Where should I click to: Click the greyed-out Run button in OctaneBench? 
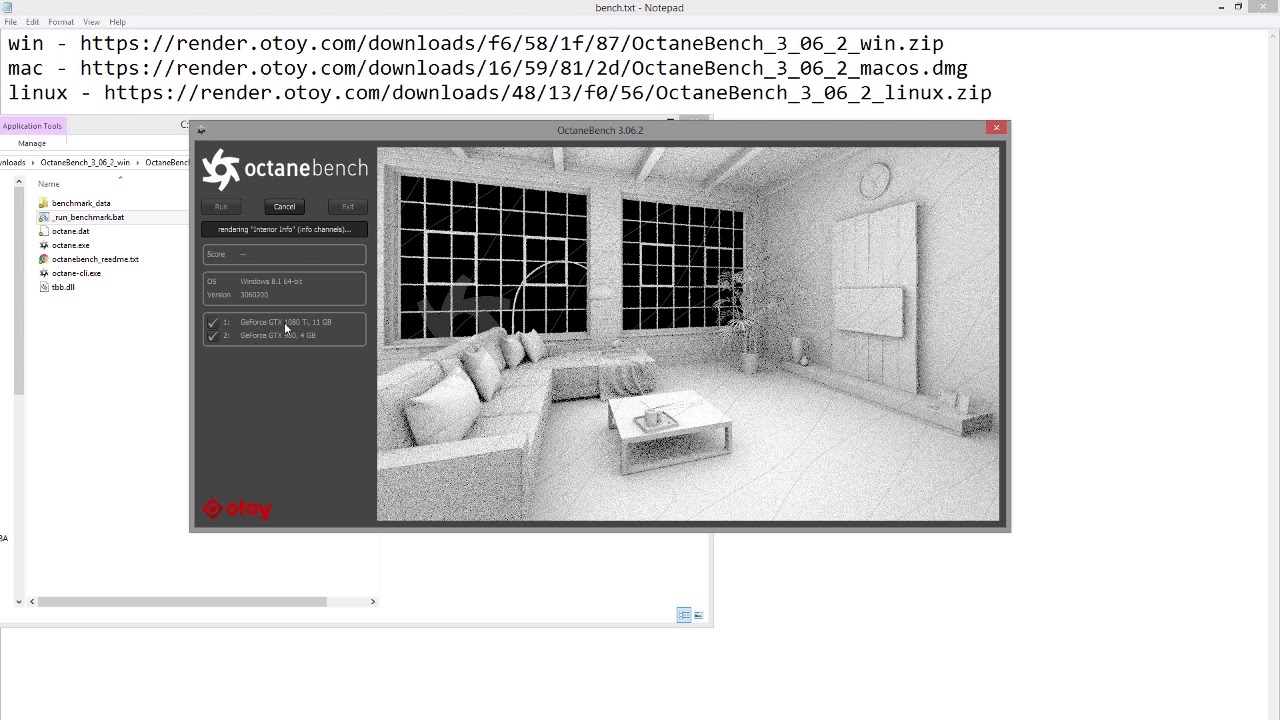221,207
